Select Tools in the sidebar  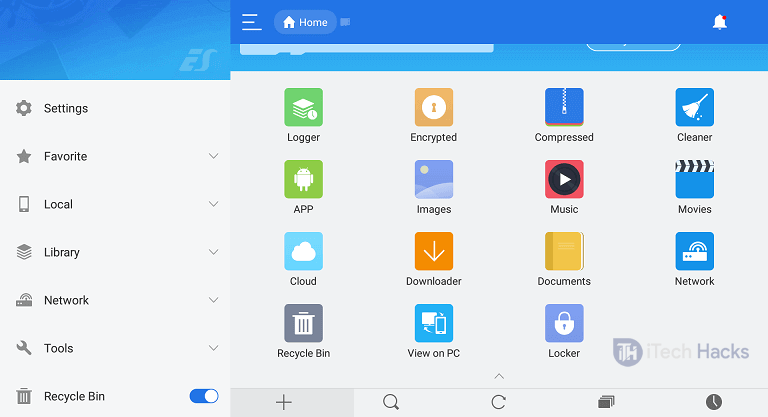tap(115, 348)
